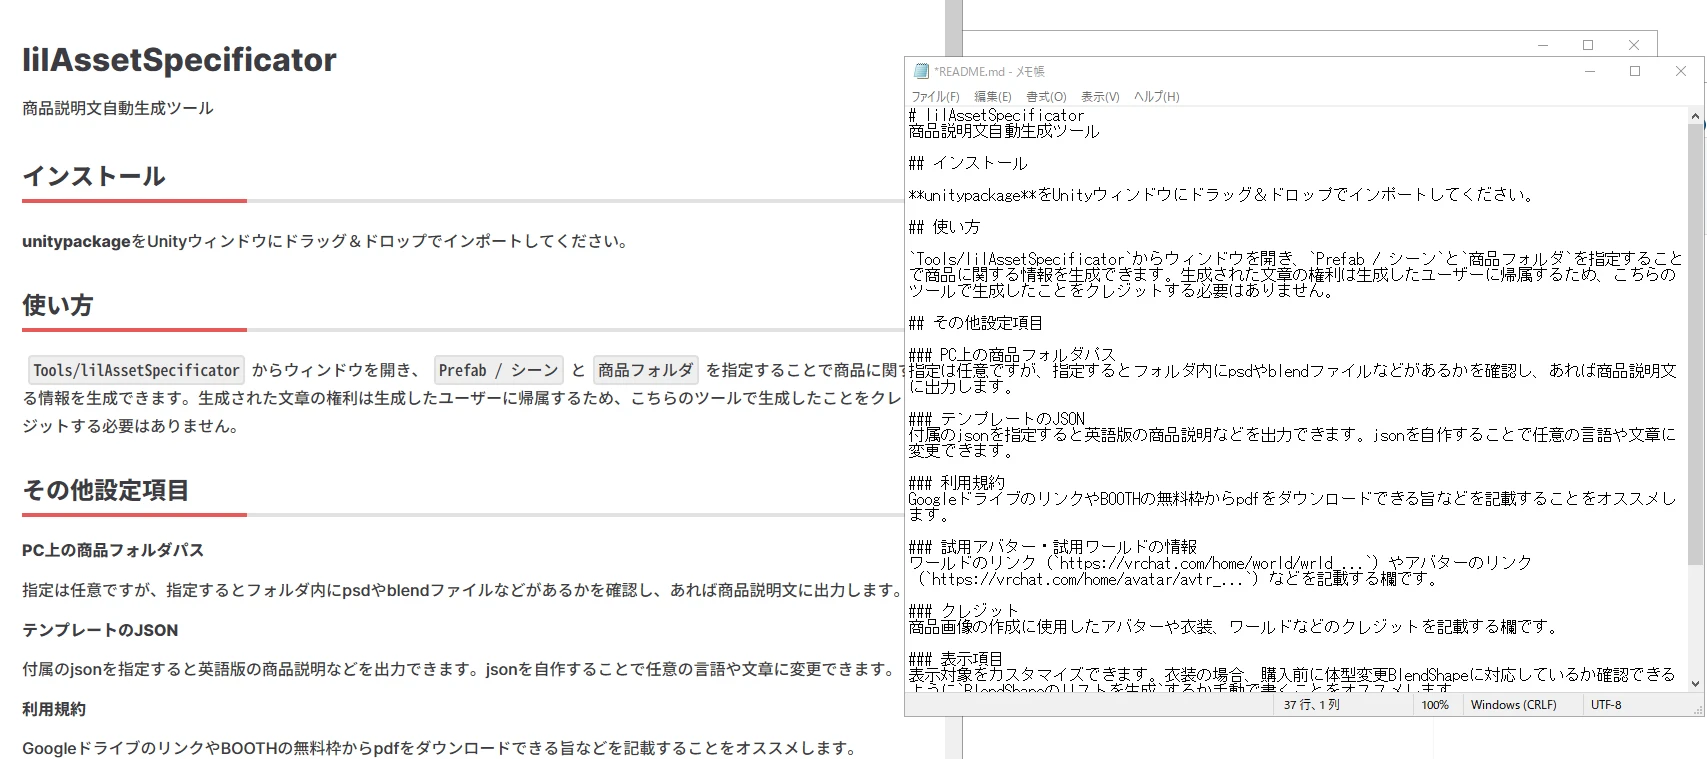This screenshot has width=1707, height=759.
Task: Click the '### PC上の商品フォルダパス' line in Notepad
Action: coord(1012,355)
